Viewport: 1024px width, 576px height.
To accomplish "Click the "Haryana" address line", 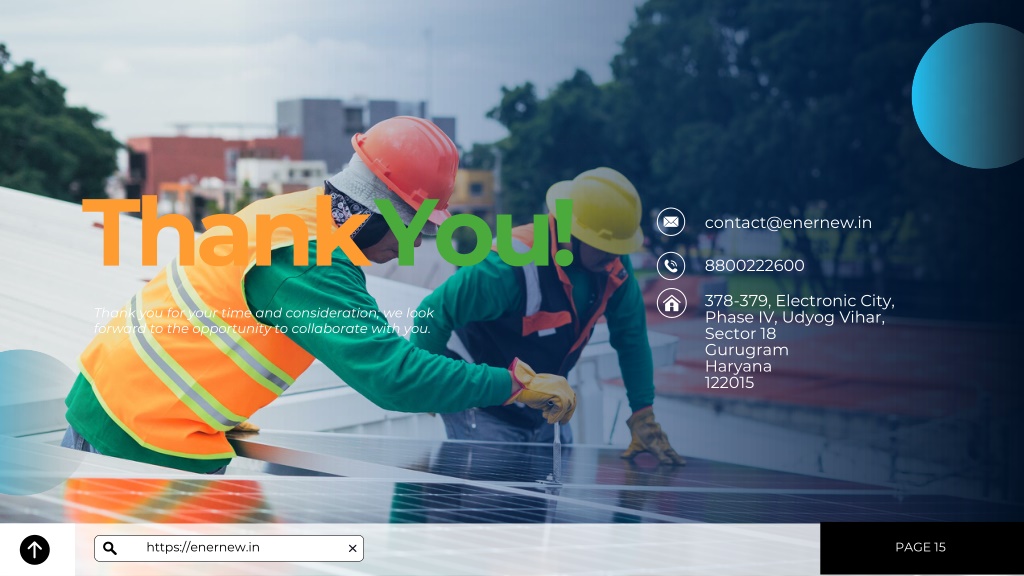I will [738, 366].
